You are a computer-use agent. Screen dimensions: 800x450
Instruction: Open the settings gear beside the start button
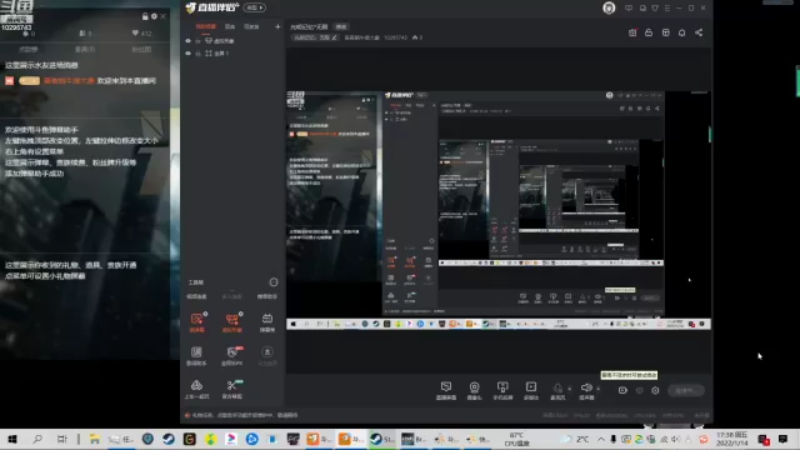[656, 390]
